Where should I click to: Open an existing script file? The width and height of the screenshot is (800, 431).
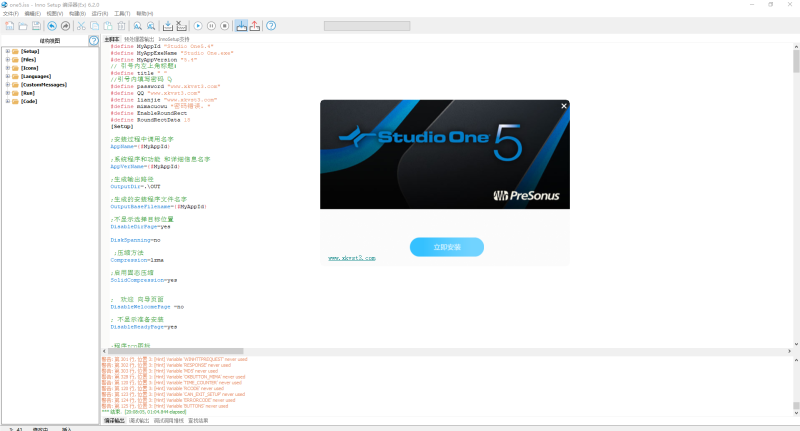(23, 26)
